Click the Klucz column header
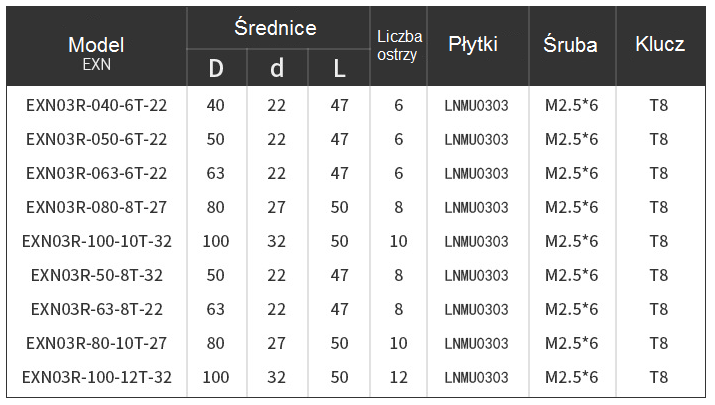The height and width of the screenshot is (405, 715). 659,45
